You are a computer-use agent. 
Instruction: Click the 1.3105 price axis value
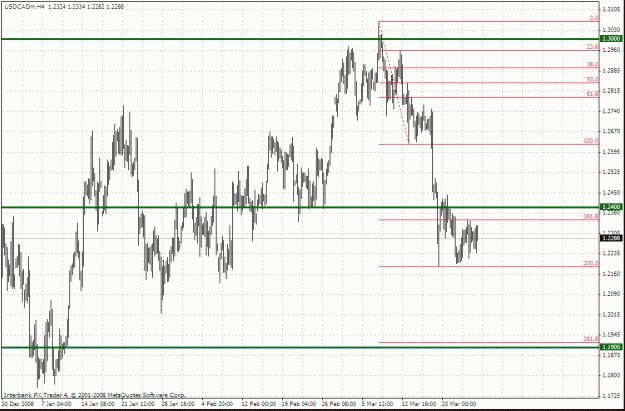pyautogui.click(x=611, y=10)
